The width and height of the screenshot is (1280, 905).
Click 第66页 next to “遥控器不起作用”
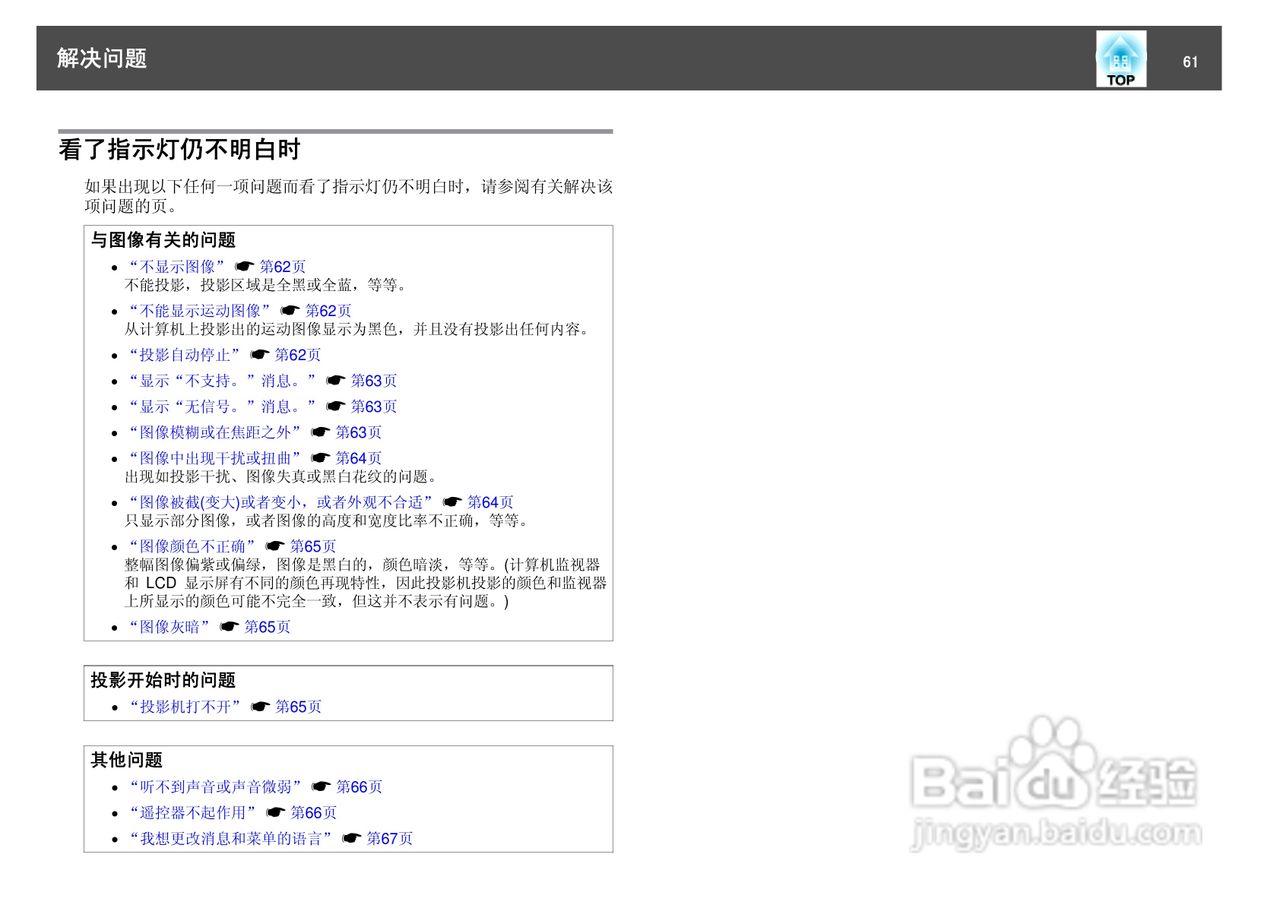[x=314, y=813]
